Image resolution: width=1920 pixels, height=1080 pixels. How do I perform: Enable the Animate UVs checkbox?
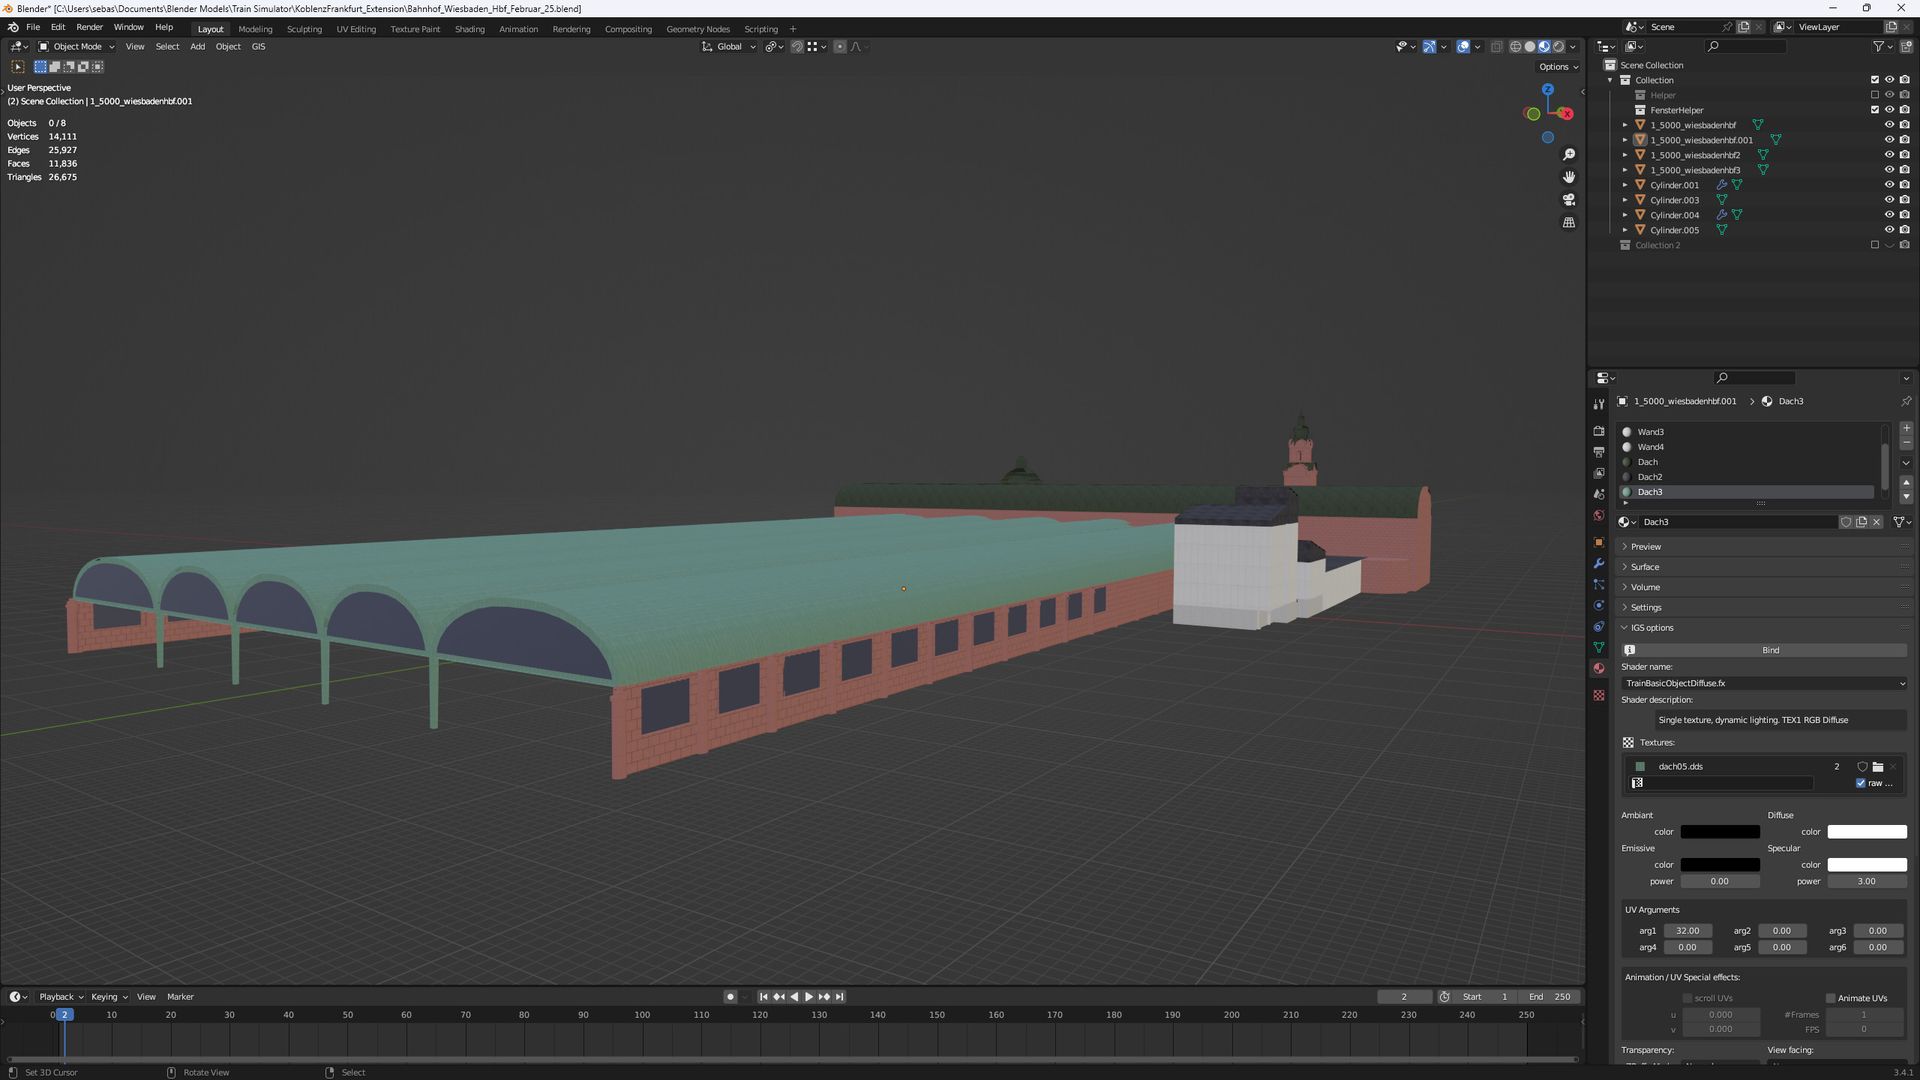point(1831,998)
